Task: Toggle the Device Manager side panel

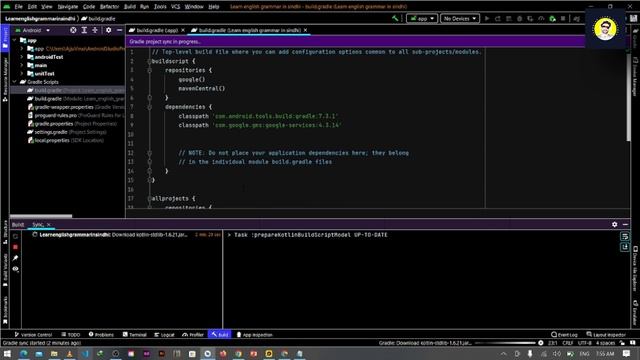Action: [x=636, y=76]
